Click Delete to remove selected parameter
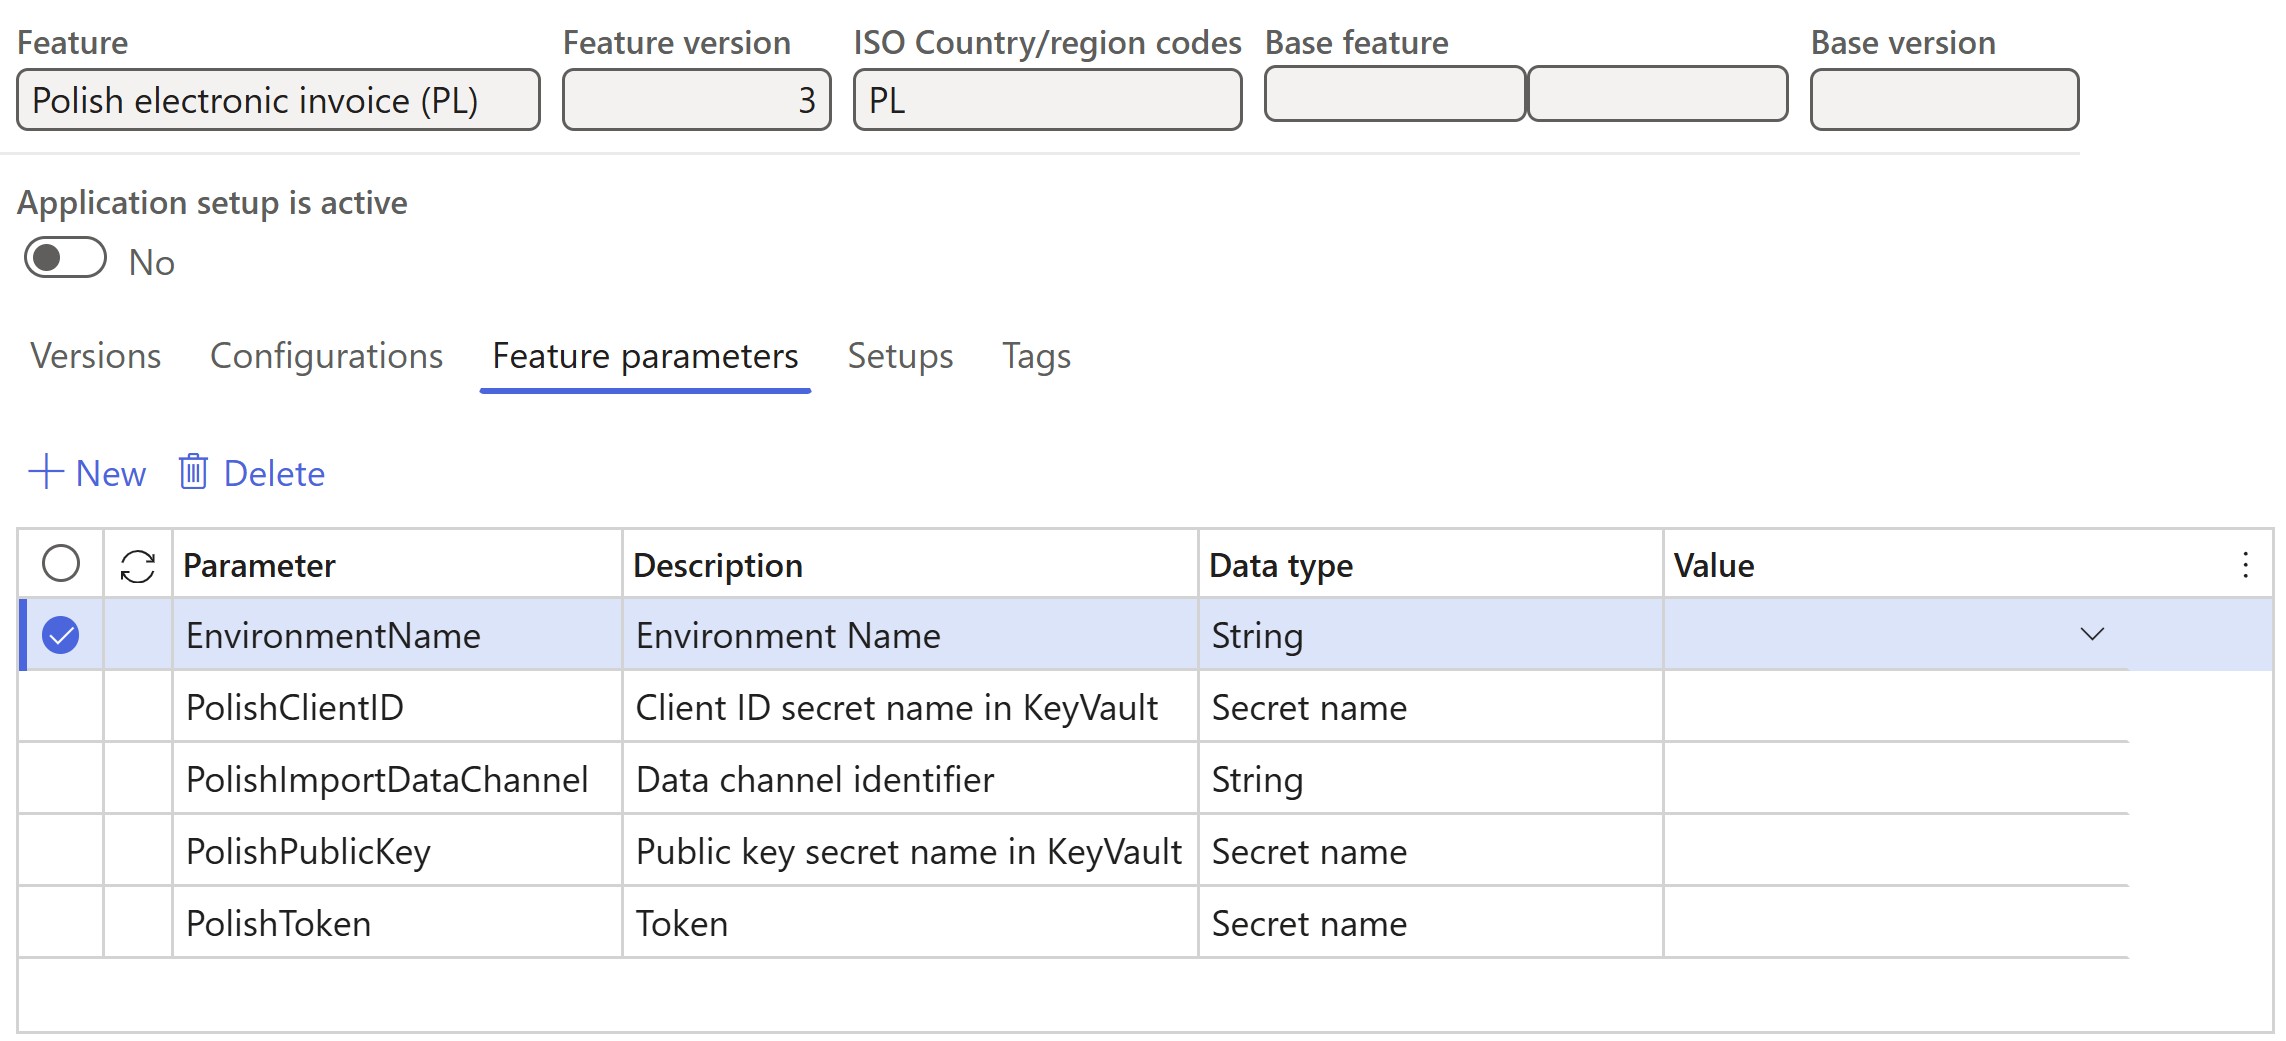The image size is (2286, 1041). pos(273,473)
